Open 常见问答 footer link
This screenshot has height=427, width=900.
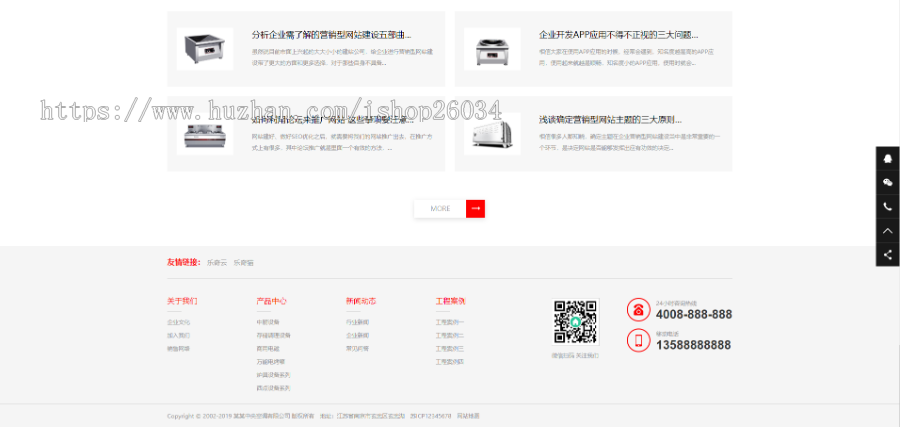[358, 349]
